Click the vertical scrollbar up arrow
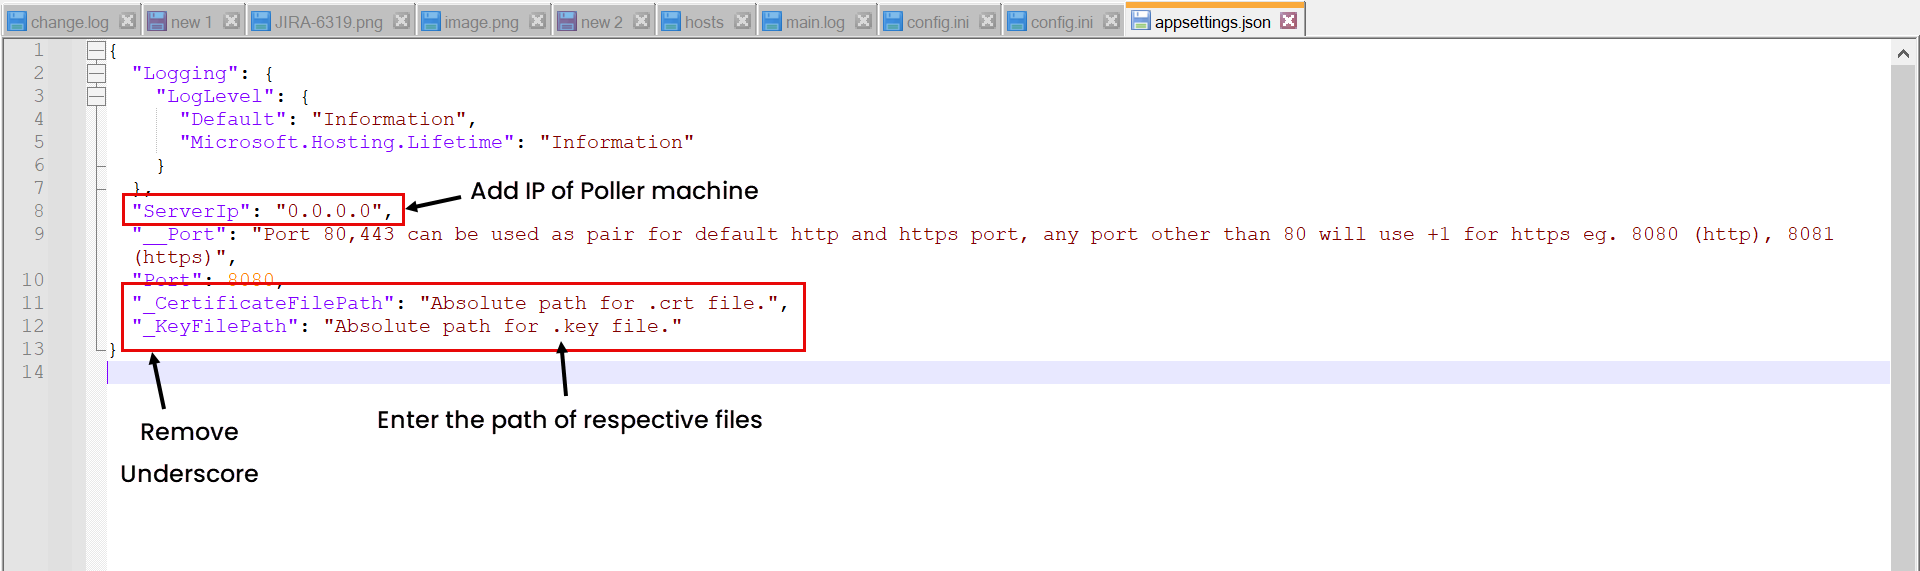This screenshot has width=1920, height=571. (1903, 54)
